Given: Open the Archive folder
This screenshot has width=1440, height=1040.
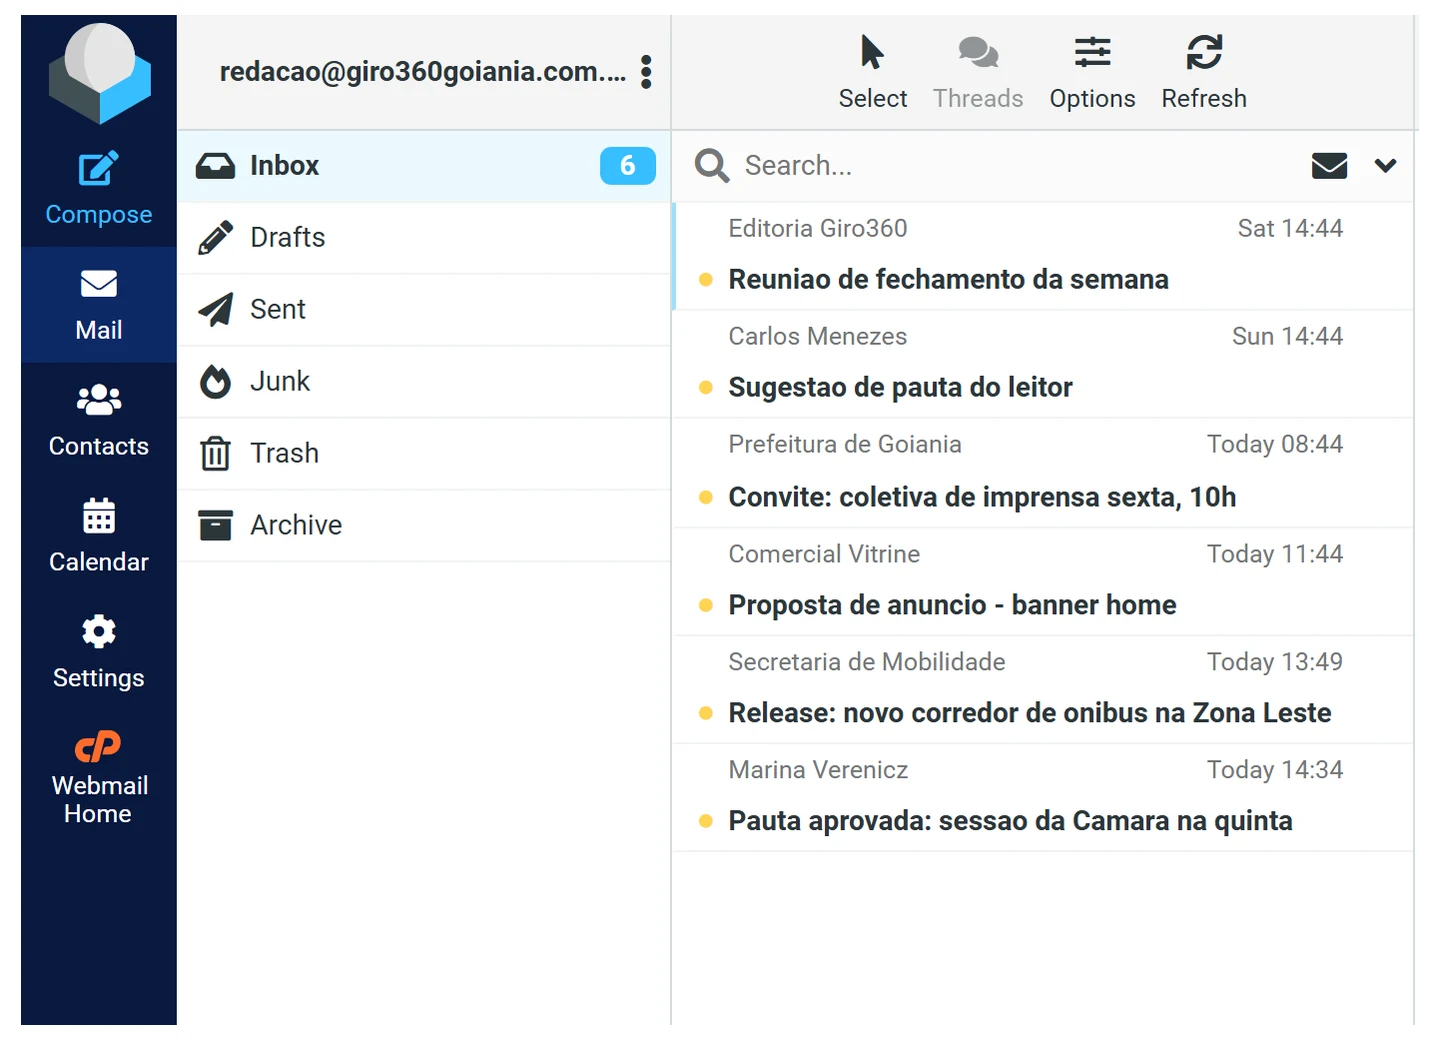Looking at the screenshot, I should point(424,526).
